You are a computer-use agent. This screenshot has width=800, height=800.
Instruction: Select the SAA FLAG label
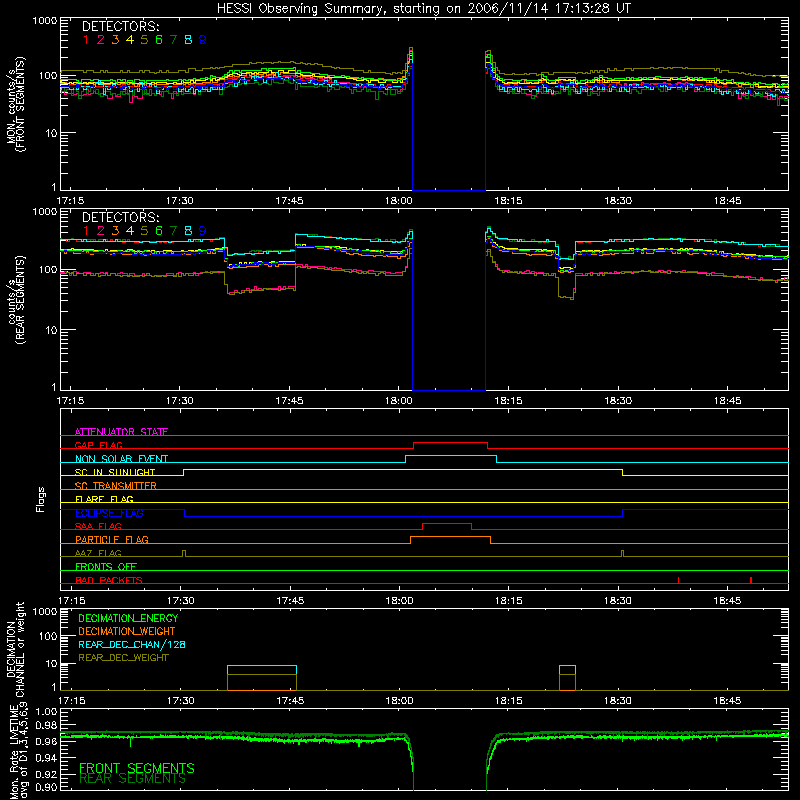pos(98,526)
